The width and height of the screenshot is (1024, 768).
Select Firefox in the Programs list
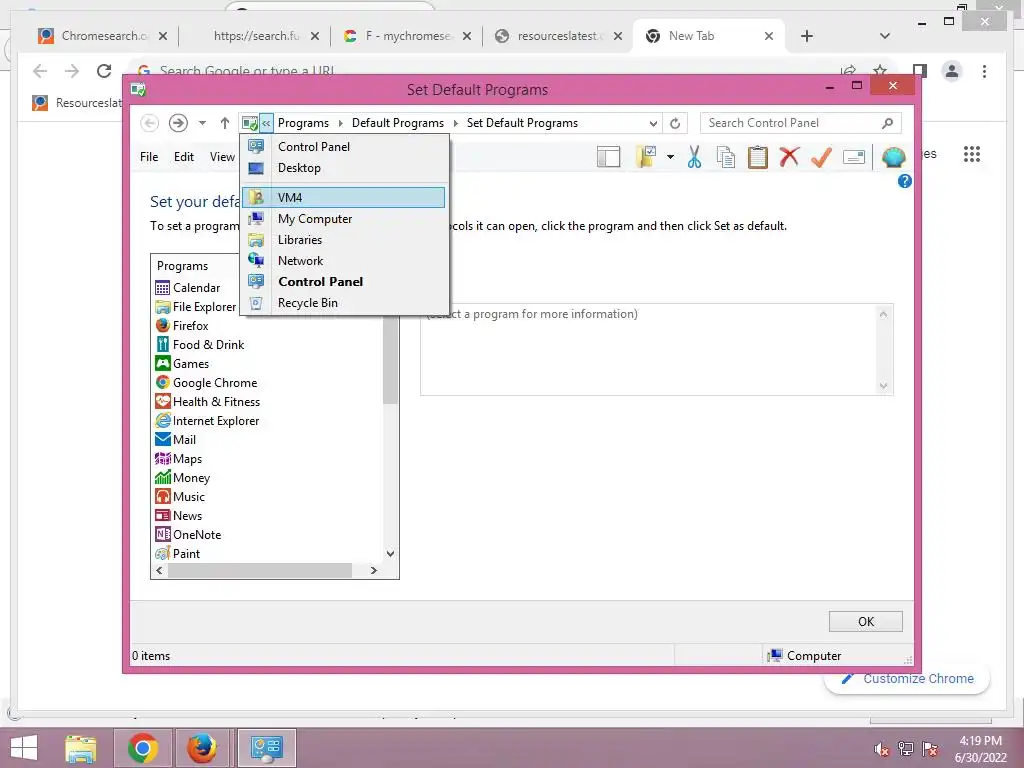tap(182, 325)
